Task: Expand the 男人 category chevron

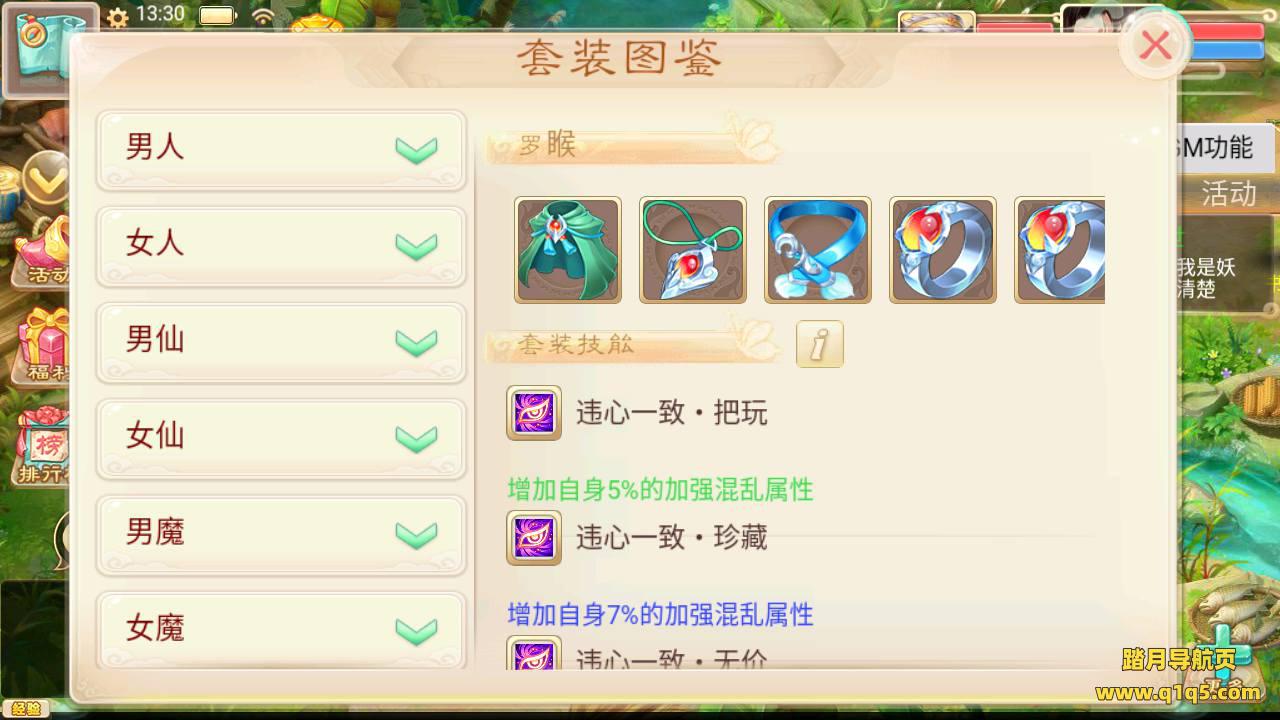Action: (x=416, y=150)
